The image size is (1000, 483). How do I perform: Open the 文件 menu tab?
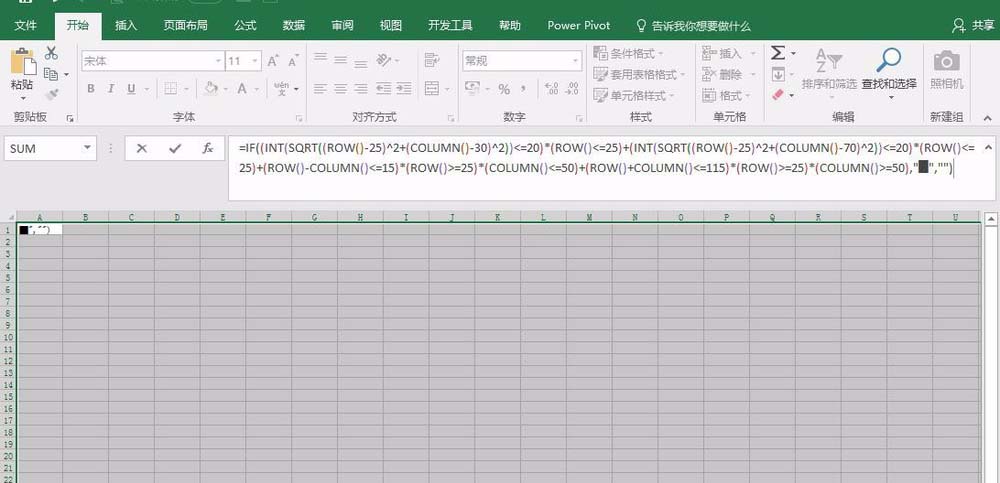click(26, 25)
